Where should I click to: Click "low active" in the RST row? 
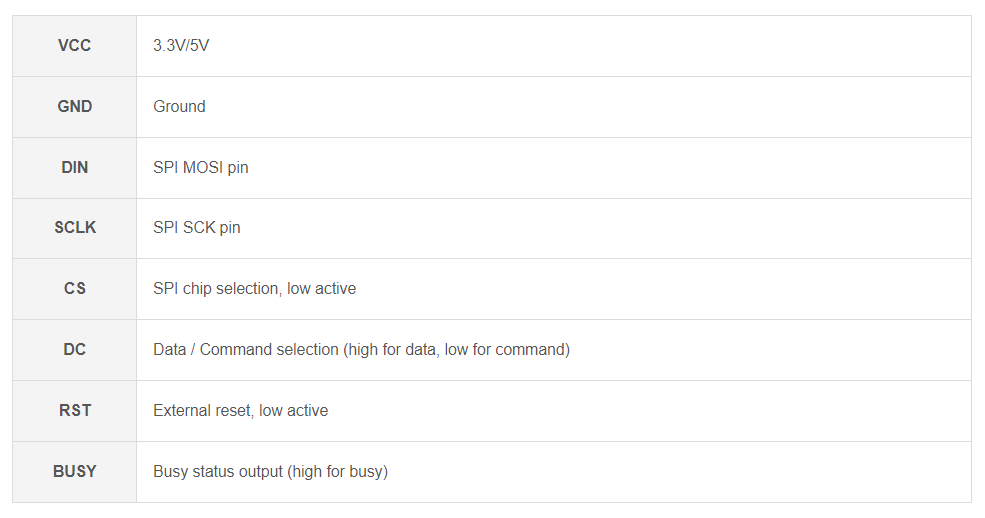(293, 411)
